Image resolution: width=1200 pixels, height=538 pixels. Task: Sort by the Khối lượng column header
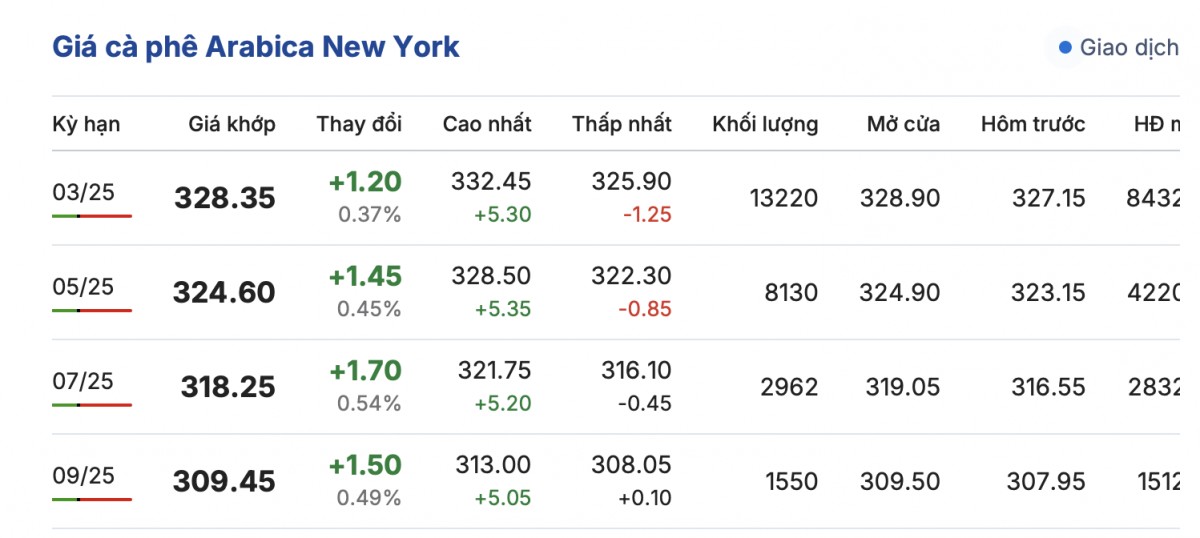[x=765, y=124]
